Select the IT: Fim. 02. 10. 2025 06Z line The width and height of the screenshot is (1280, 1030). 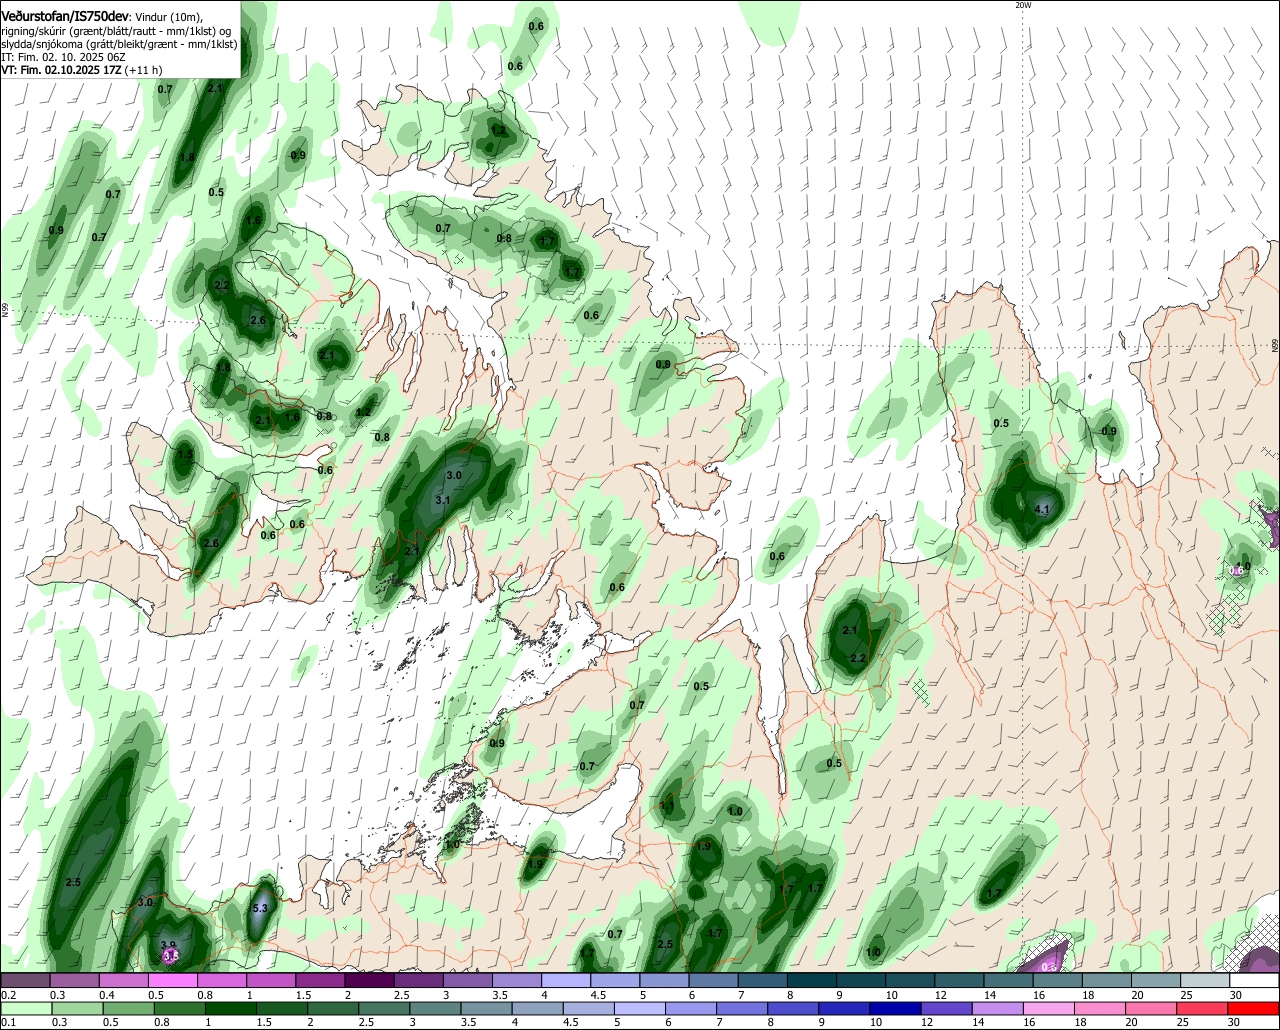pyautogui.click(x=65, y=58)
